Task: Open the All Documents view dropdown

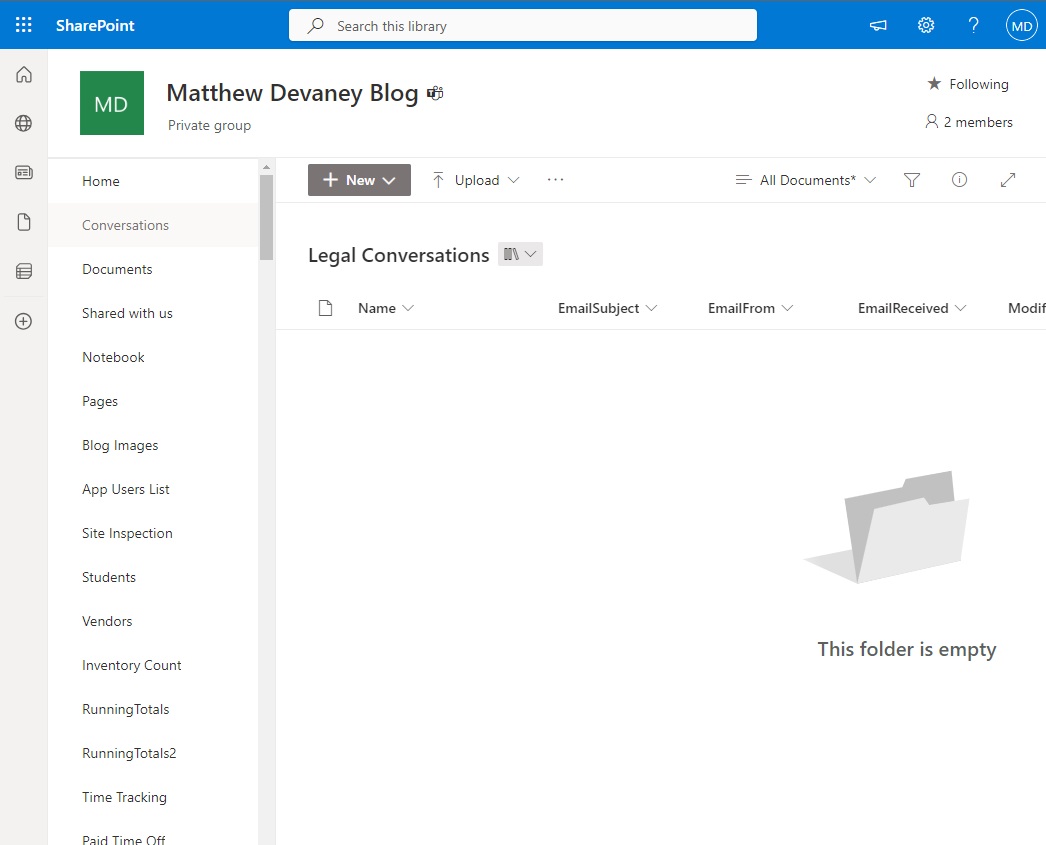Action: pyautogui.click(x=805, y=180)
